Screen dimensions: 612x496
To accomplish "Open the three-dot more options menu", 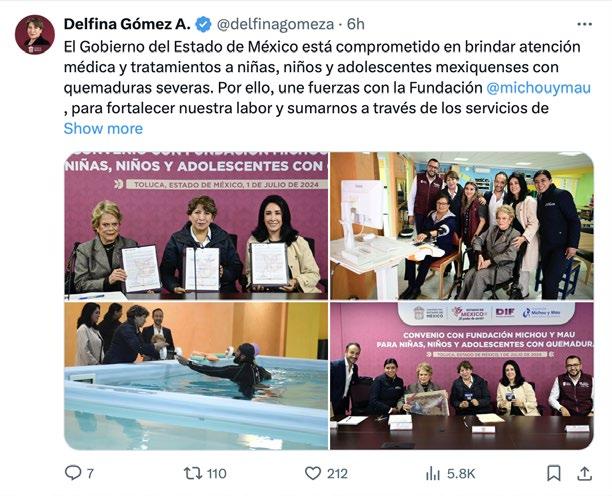I will pyautogui.click(x=584, y=24).
